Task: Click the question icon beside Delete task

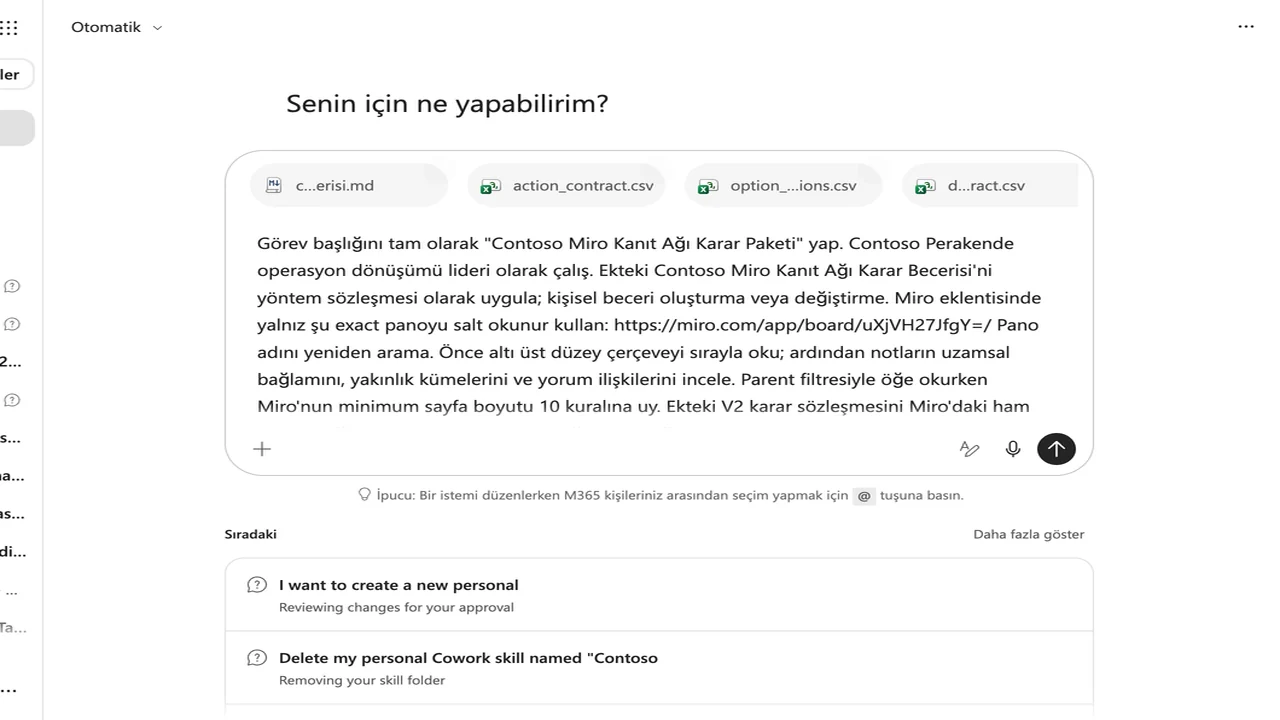Action: coord(257,658)
